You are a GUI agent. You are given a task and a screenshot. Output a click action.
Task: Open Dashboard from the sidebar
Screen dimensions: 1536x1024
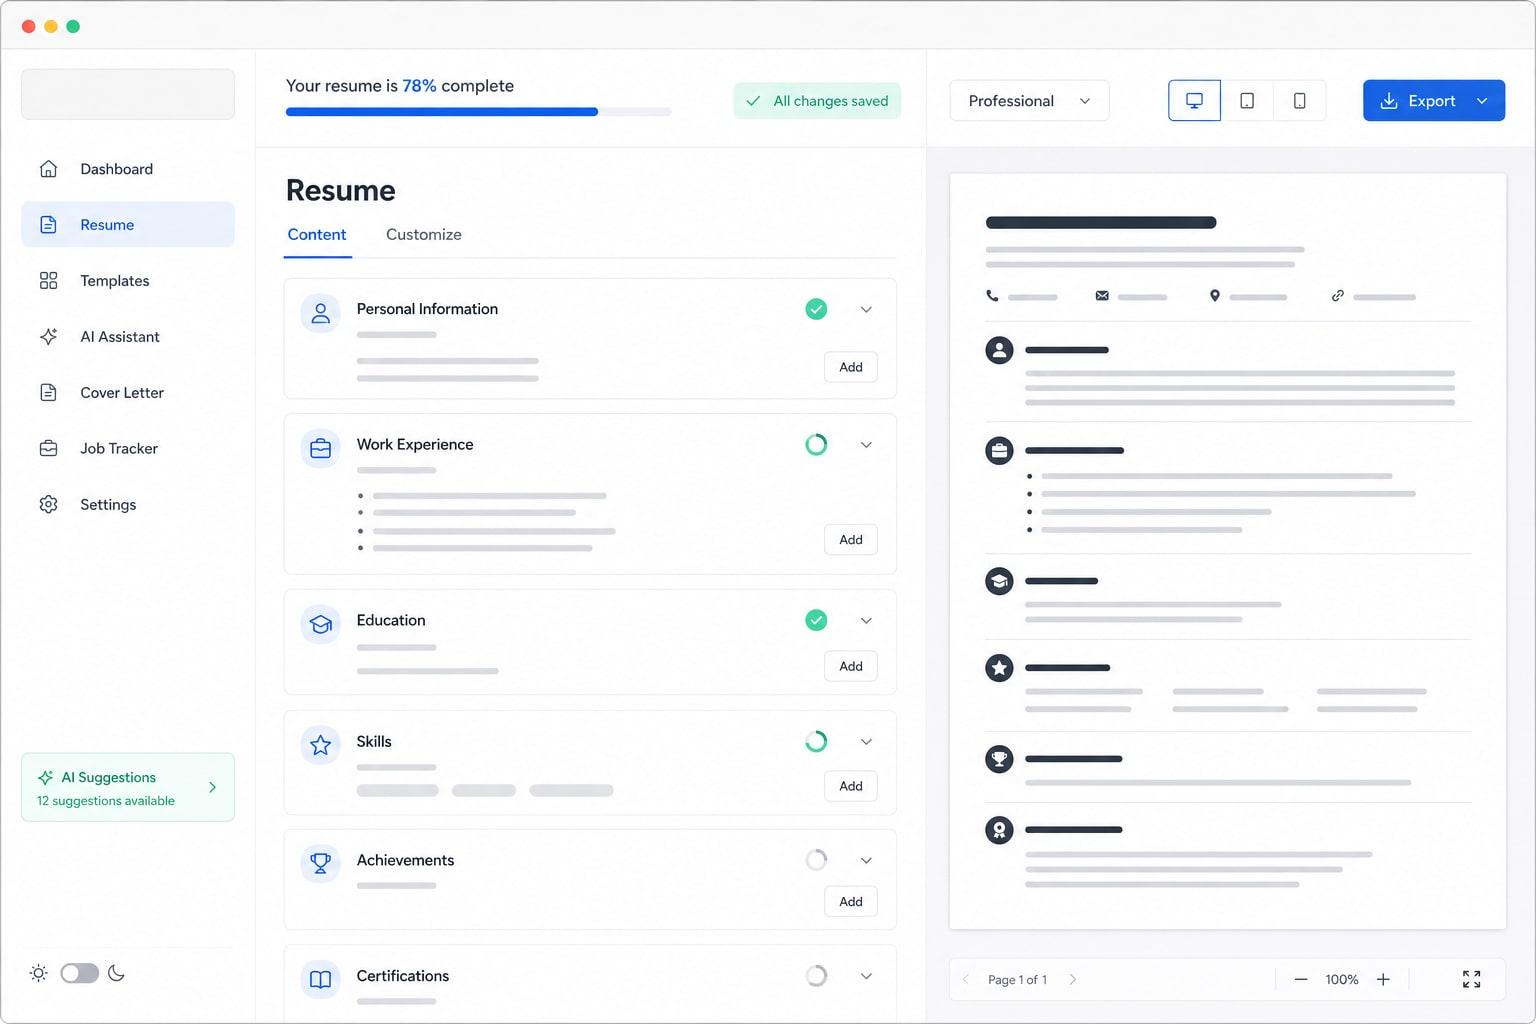click(128, 169)
